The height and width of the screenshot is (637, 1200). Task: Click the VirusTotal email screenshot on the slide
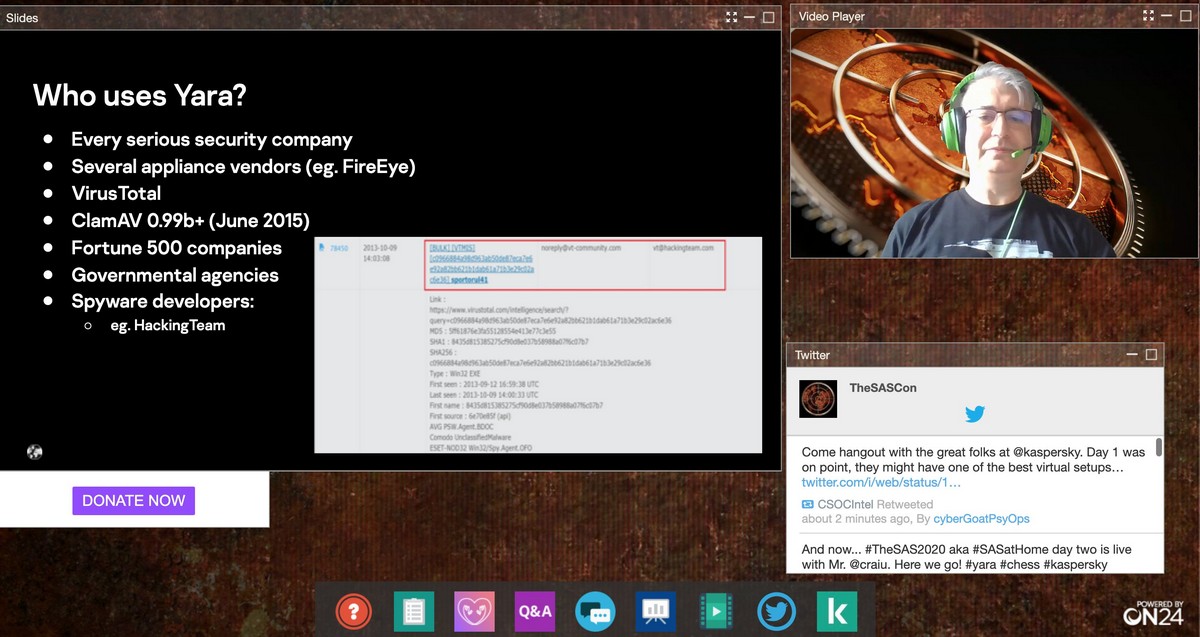tap(538, 345)
